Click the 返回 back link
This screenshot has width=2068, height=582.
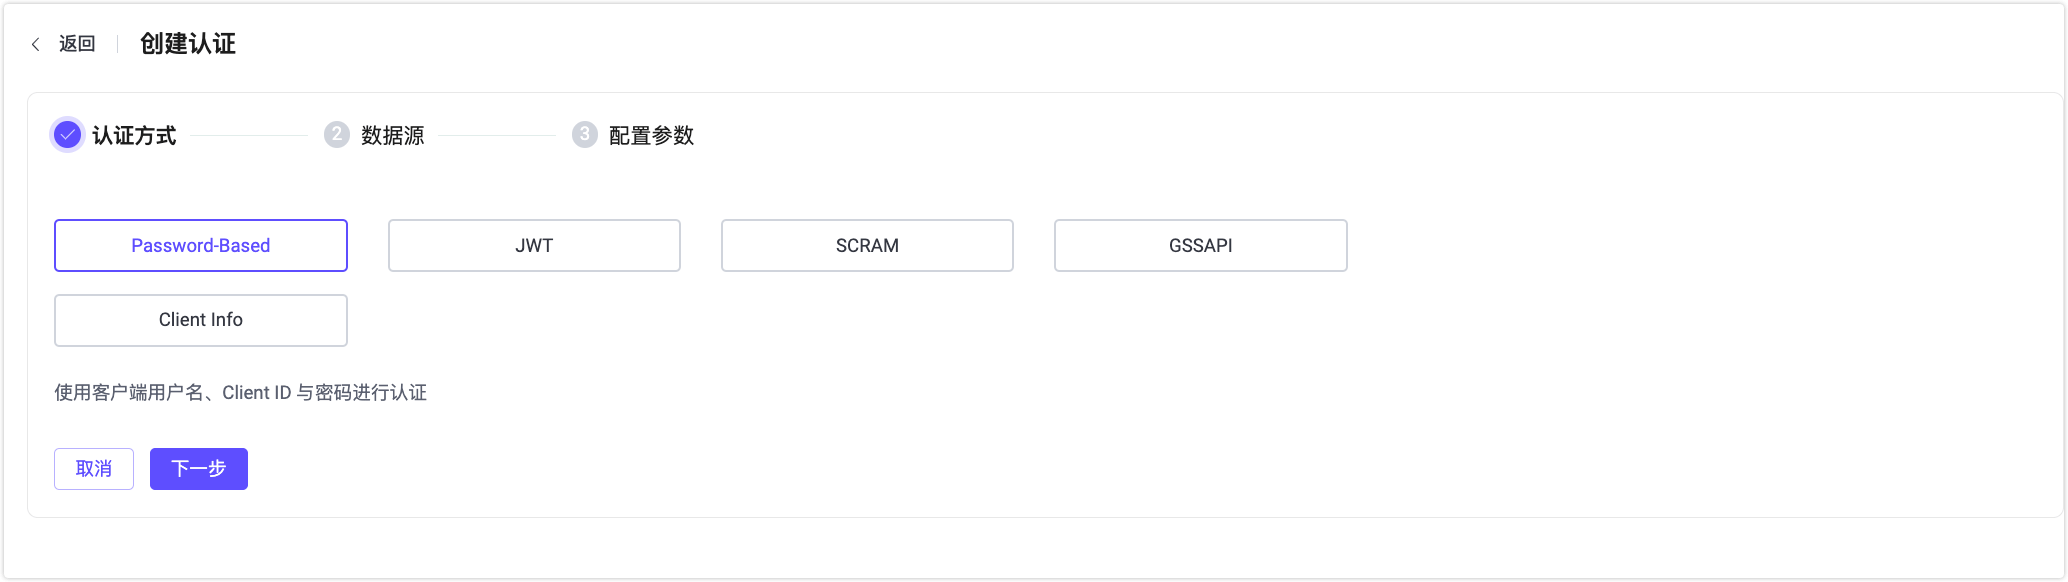77,44
